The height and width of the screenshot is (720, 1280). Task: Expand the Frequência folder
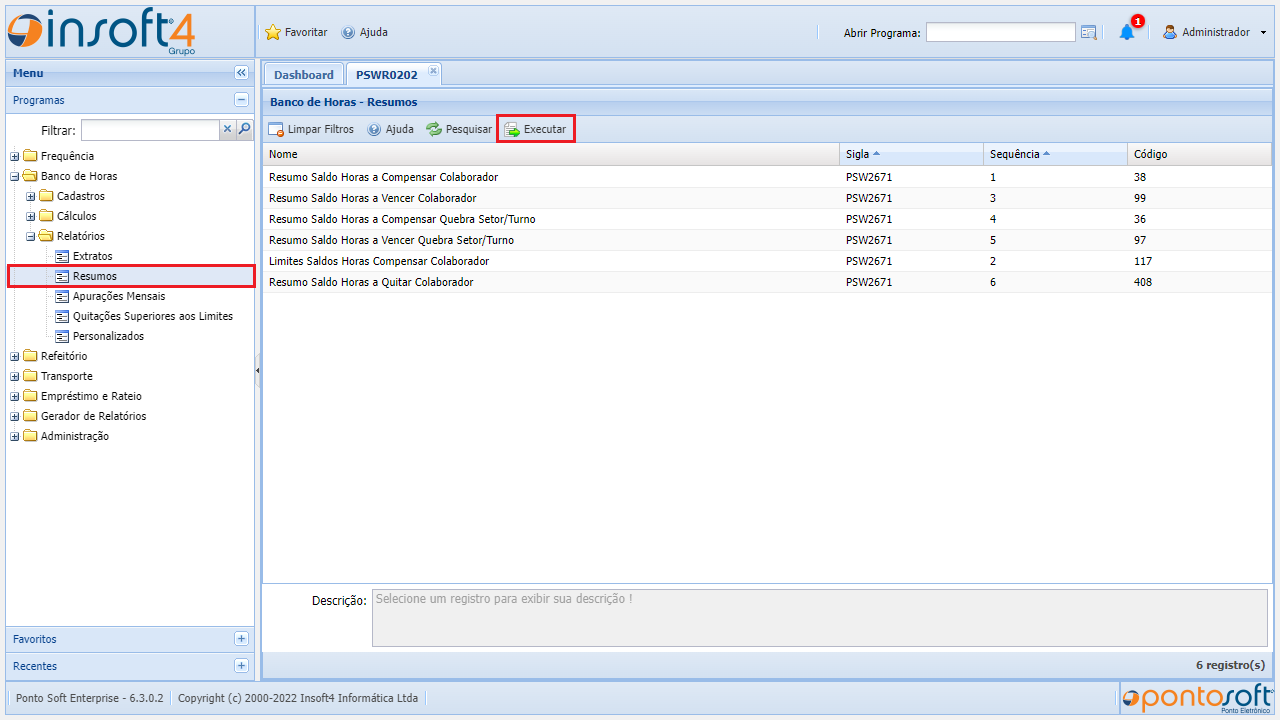pos(15,156)
